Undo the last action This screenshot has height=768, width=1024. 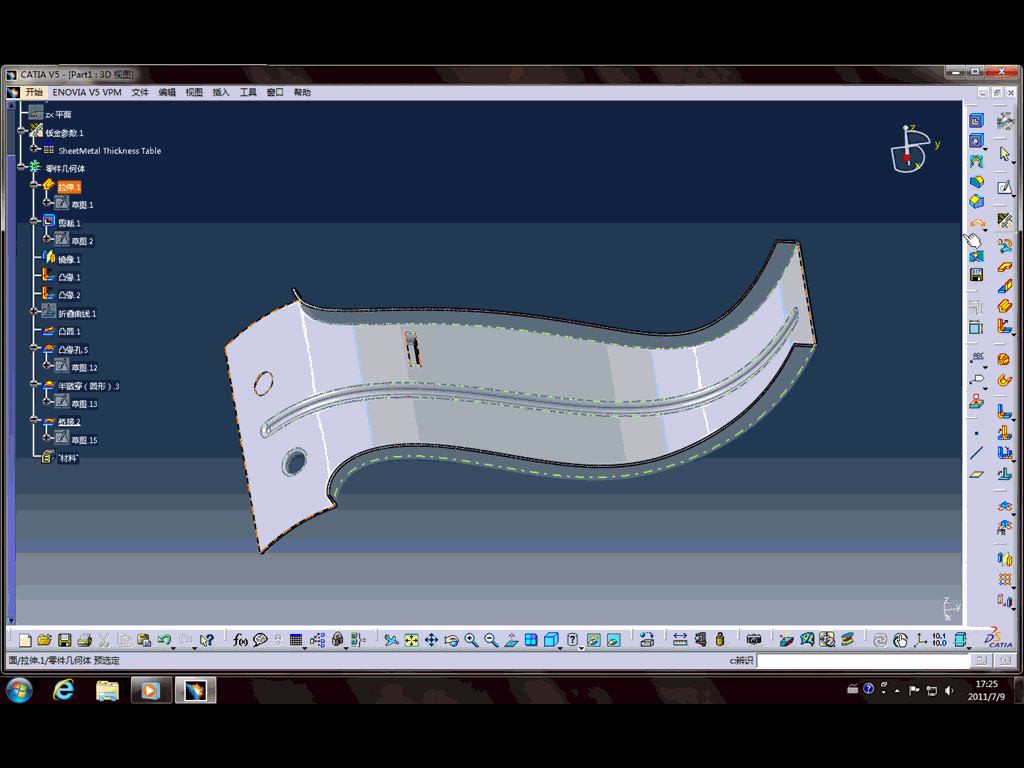pos(164,640)
